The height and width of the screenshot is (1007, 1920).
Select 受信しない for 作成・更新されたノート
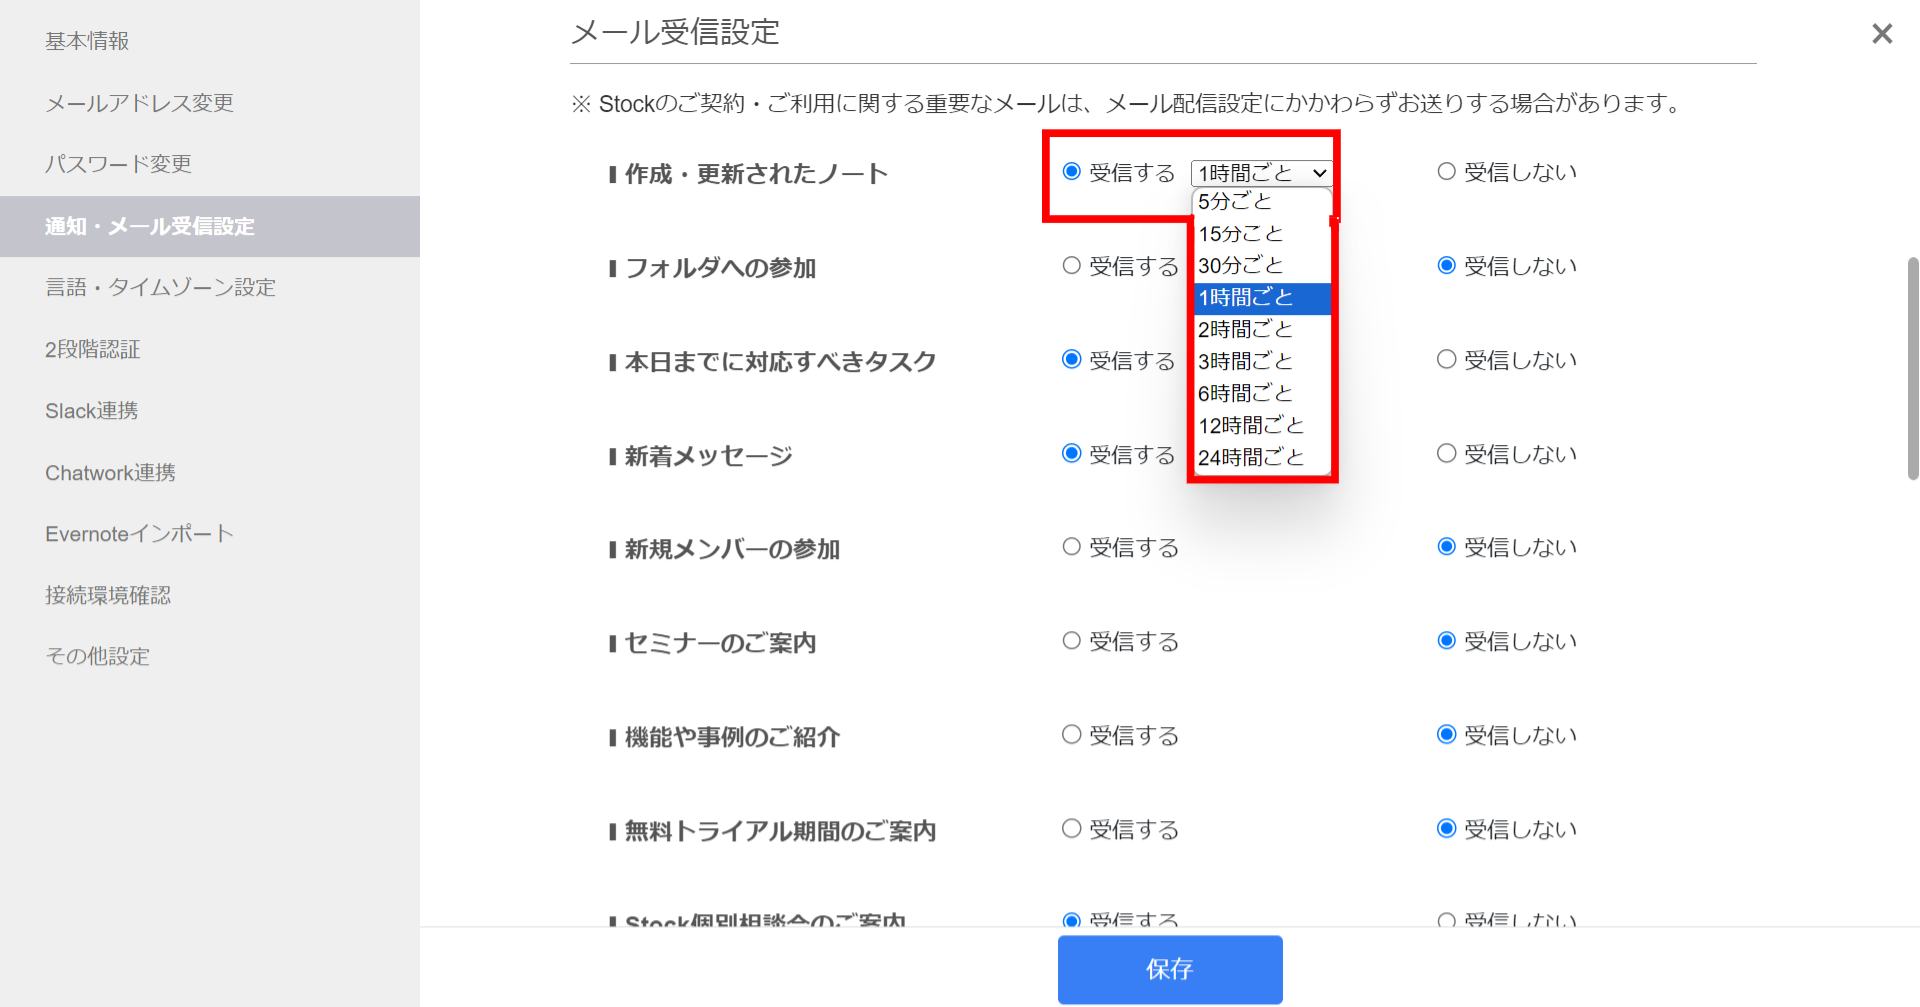coord(1446,171)
